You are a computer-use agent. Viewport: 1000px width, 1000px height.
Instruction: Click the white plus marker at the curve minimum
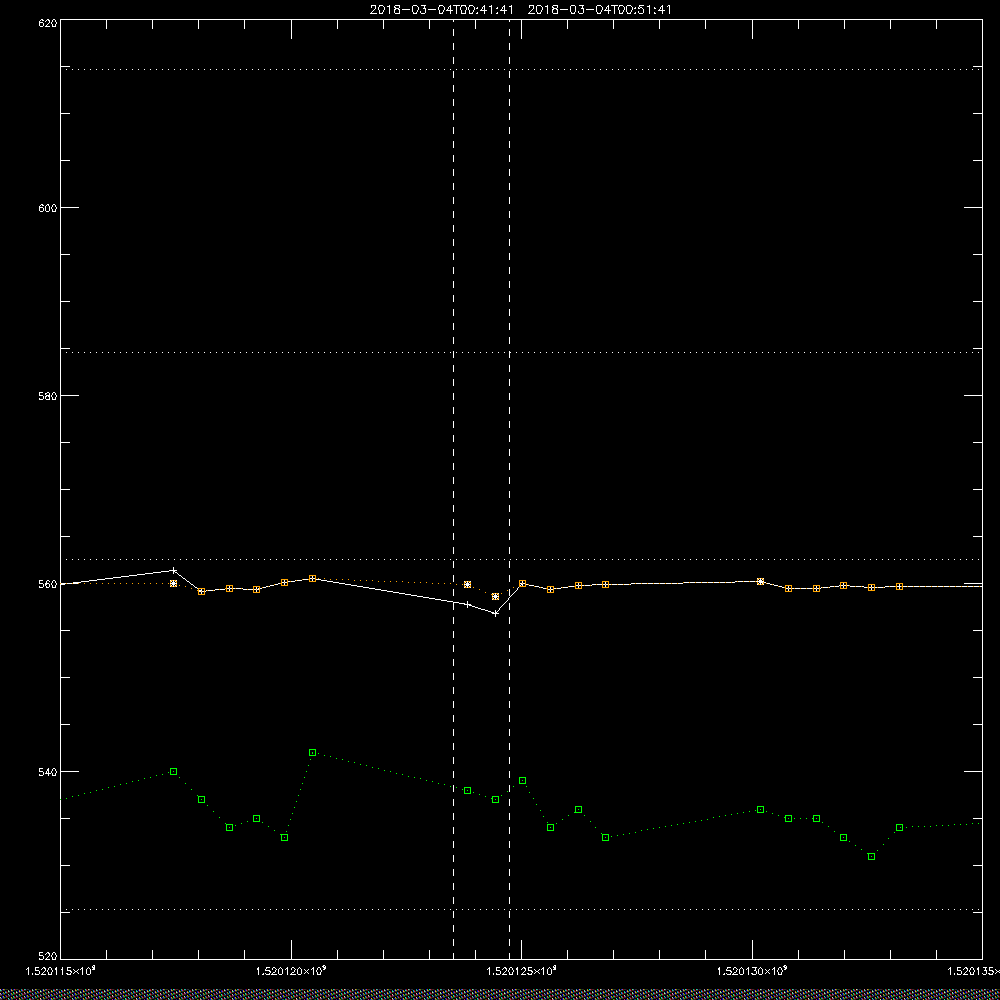496,614
